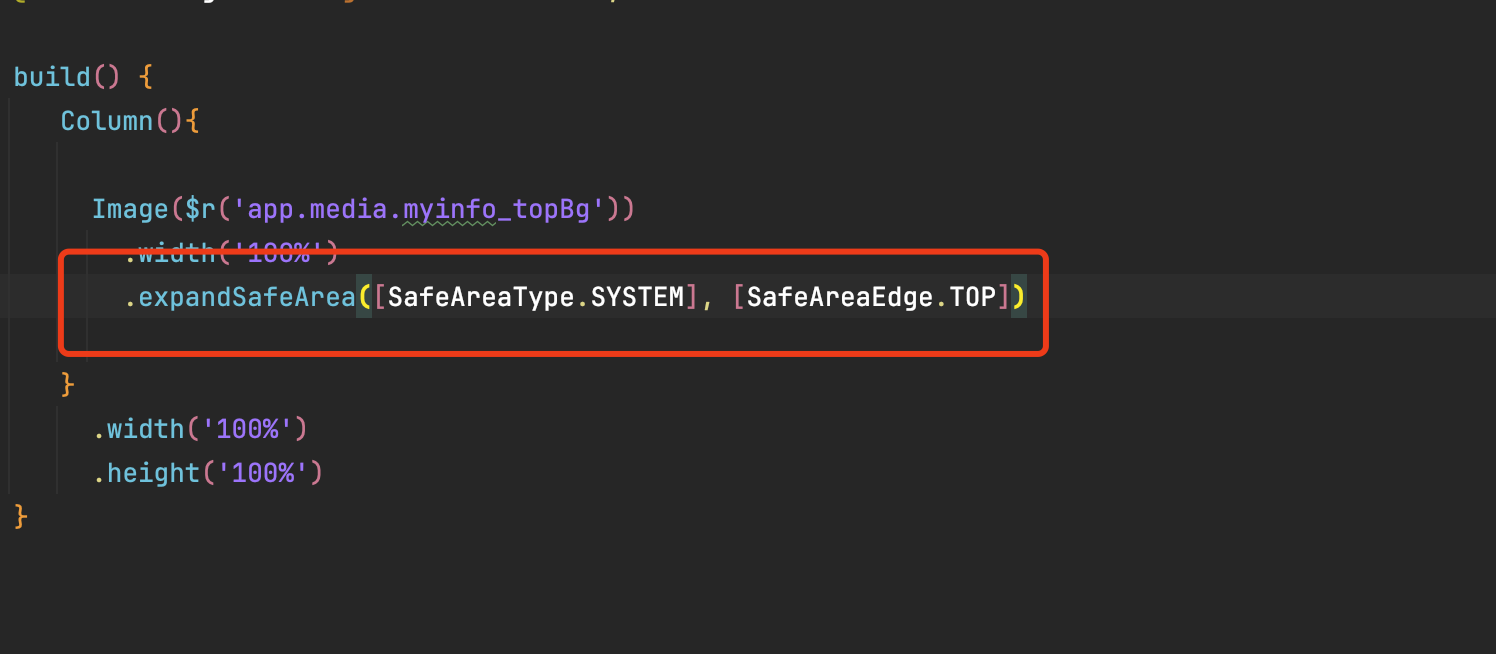Screen dimensions: 1496x654
Task: Click the opening brace after Column()
Action: click(x=193, y=121)
